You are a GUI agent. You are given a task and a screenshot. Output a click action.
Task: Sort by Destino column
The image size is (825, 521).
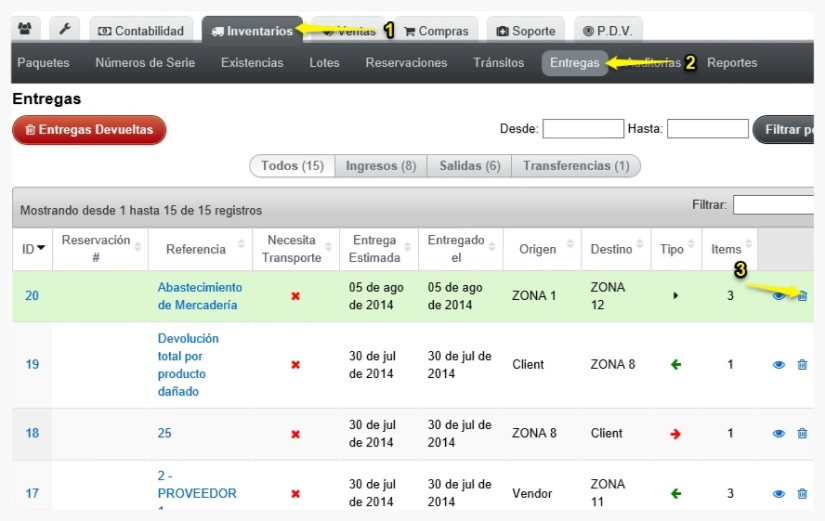pyautogui.click(x=616, y=249)
